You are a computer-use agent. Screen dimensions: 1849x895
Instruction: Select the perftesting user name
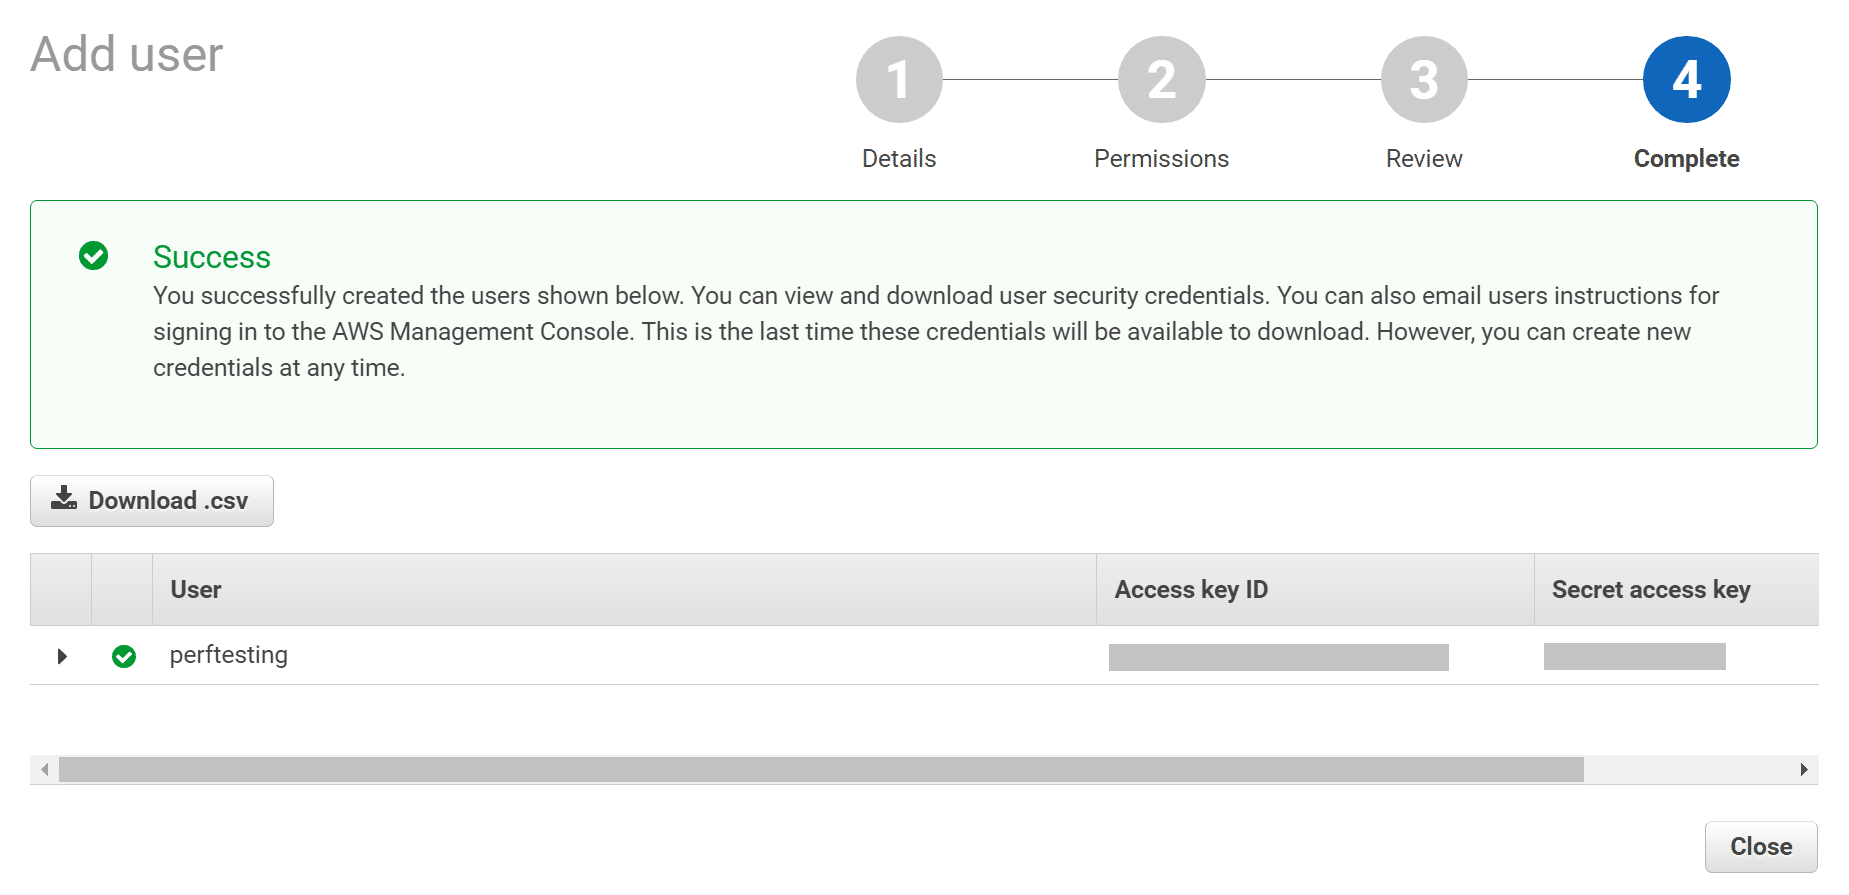[228, 655]
